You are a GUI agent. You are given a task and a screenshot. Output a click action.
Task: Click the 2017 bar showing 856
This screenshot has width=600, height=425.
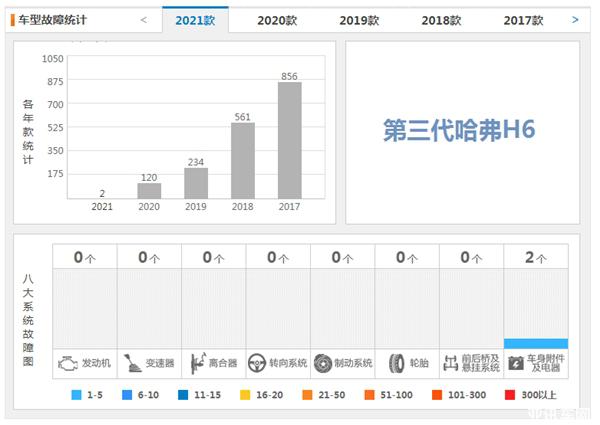click(x=289, y=140)
